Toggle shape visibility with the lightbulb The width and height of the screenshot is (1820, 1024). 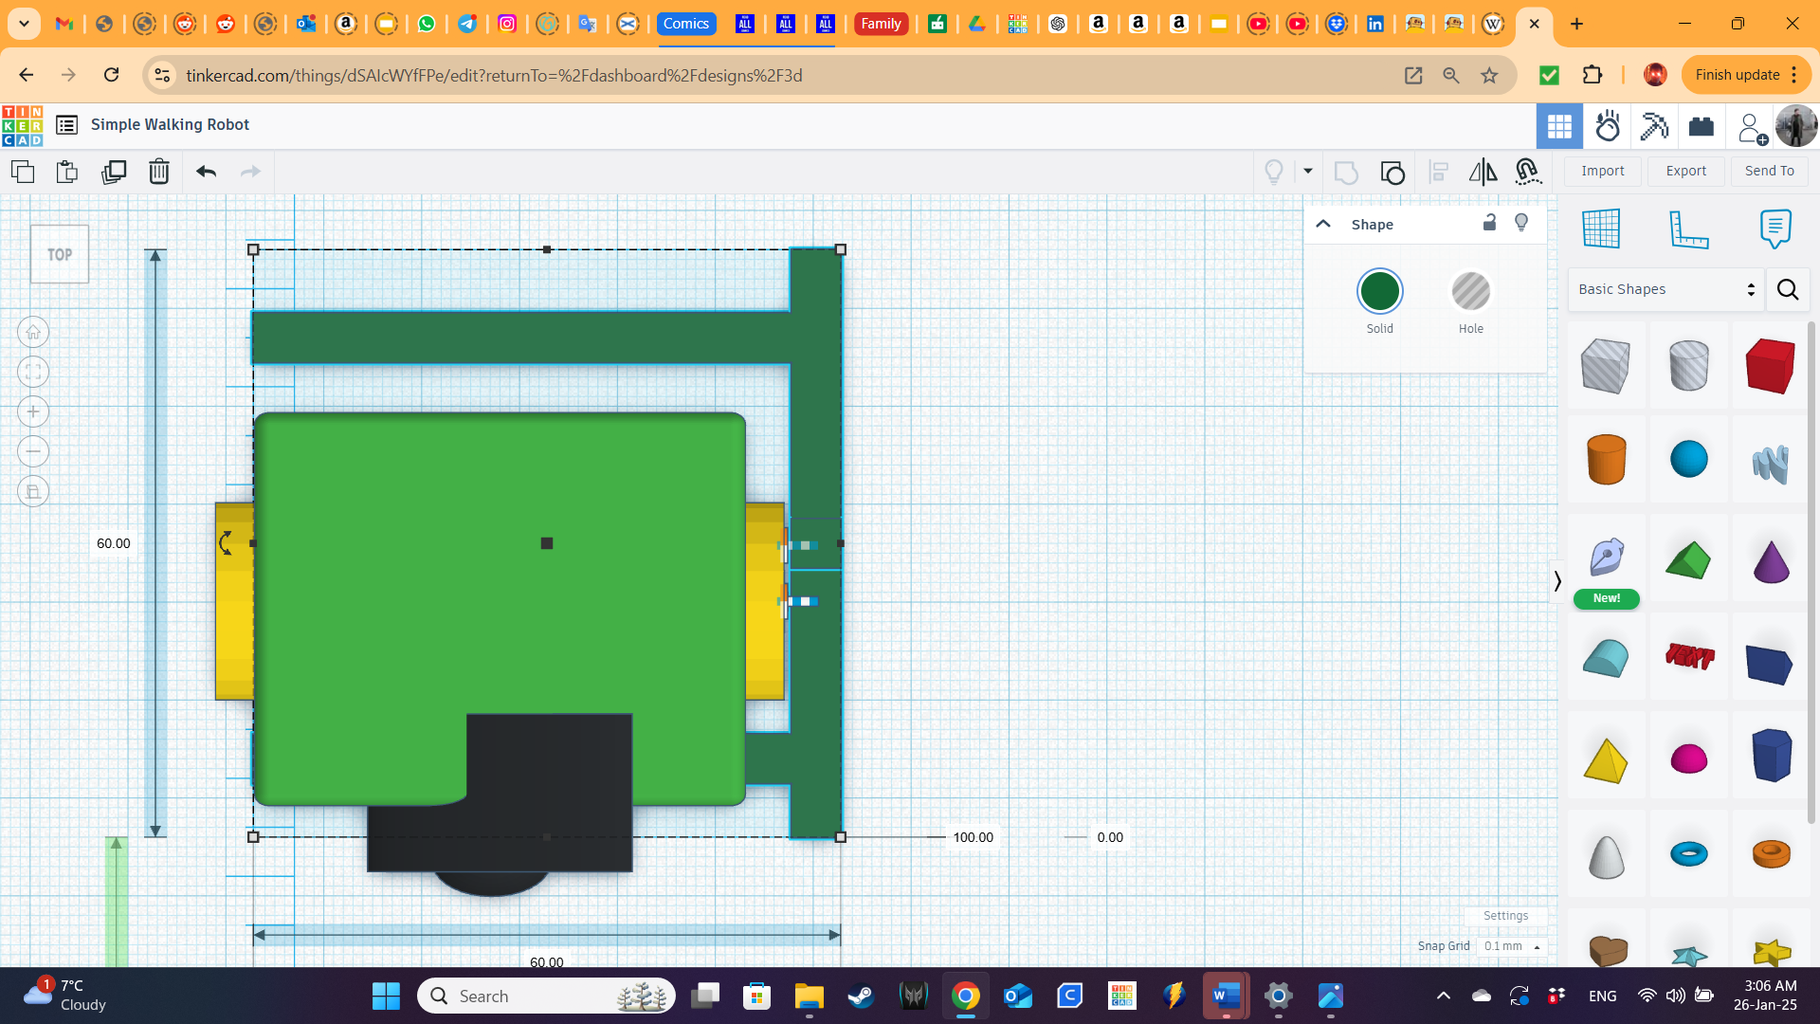pyautogui.click(x=1521, y=223)
